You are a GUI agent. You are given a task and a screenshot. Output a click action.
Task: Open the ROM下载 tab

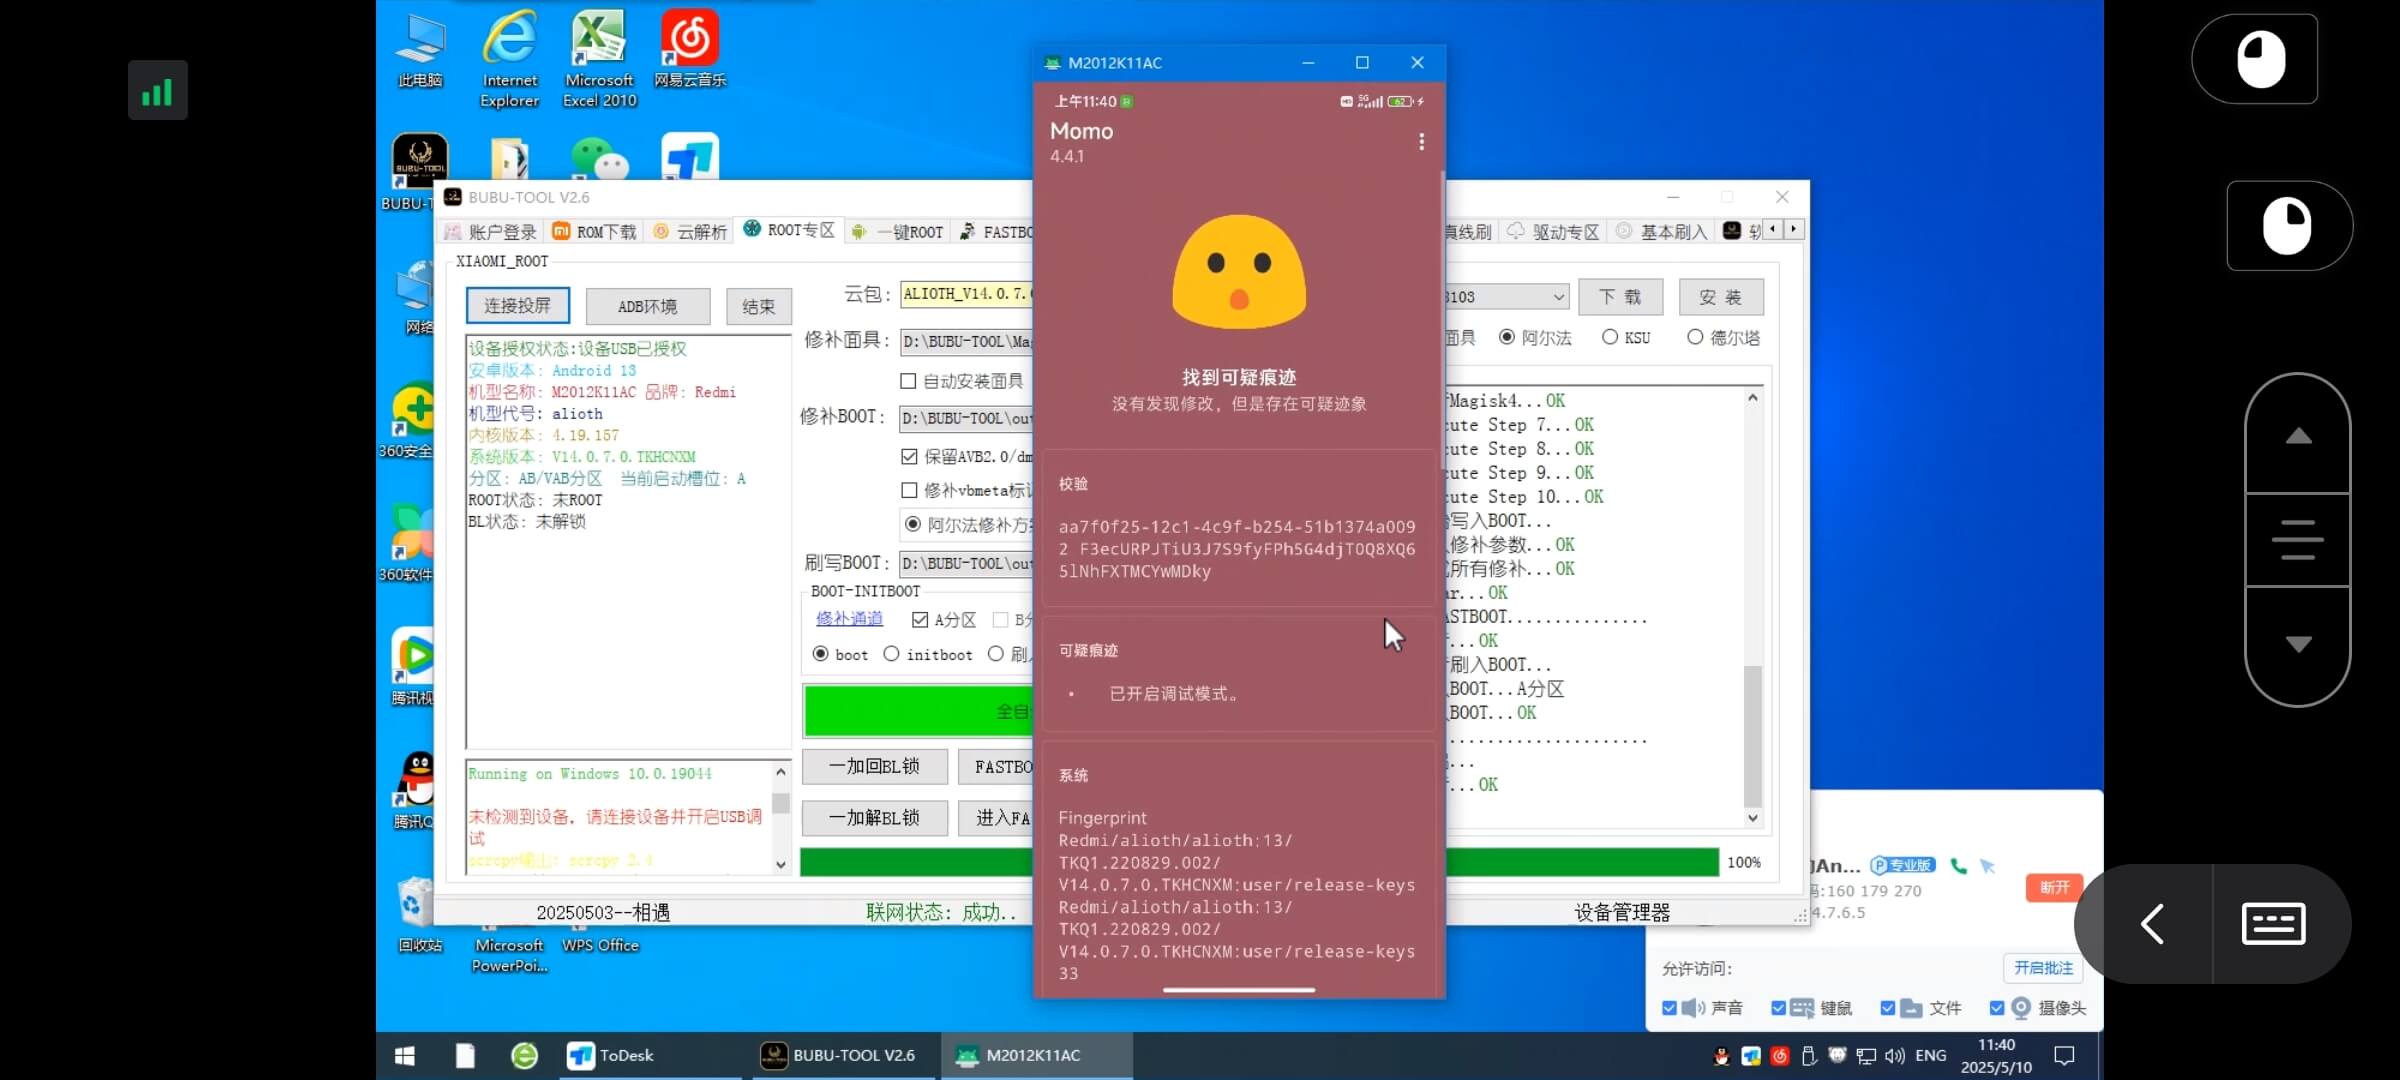click(594, 231)
